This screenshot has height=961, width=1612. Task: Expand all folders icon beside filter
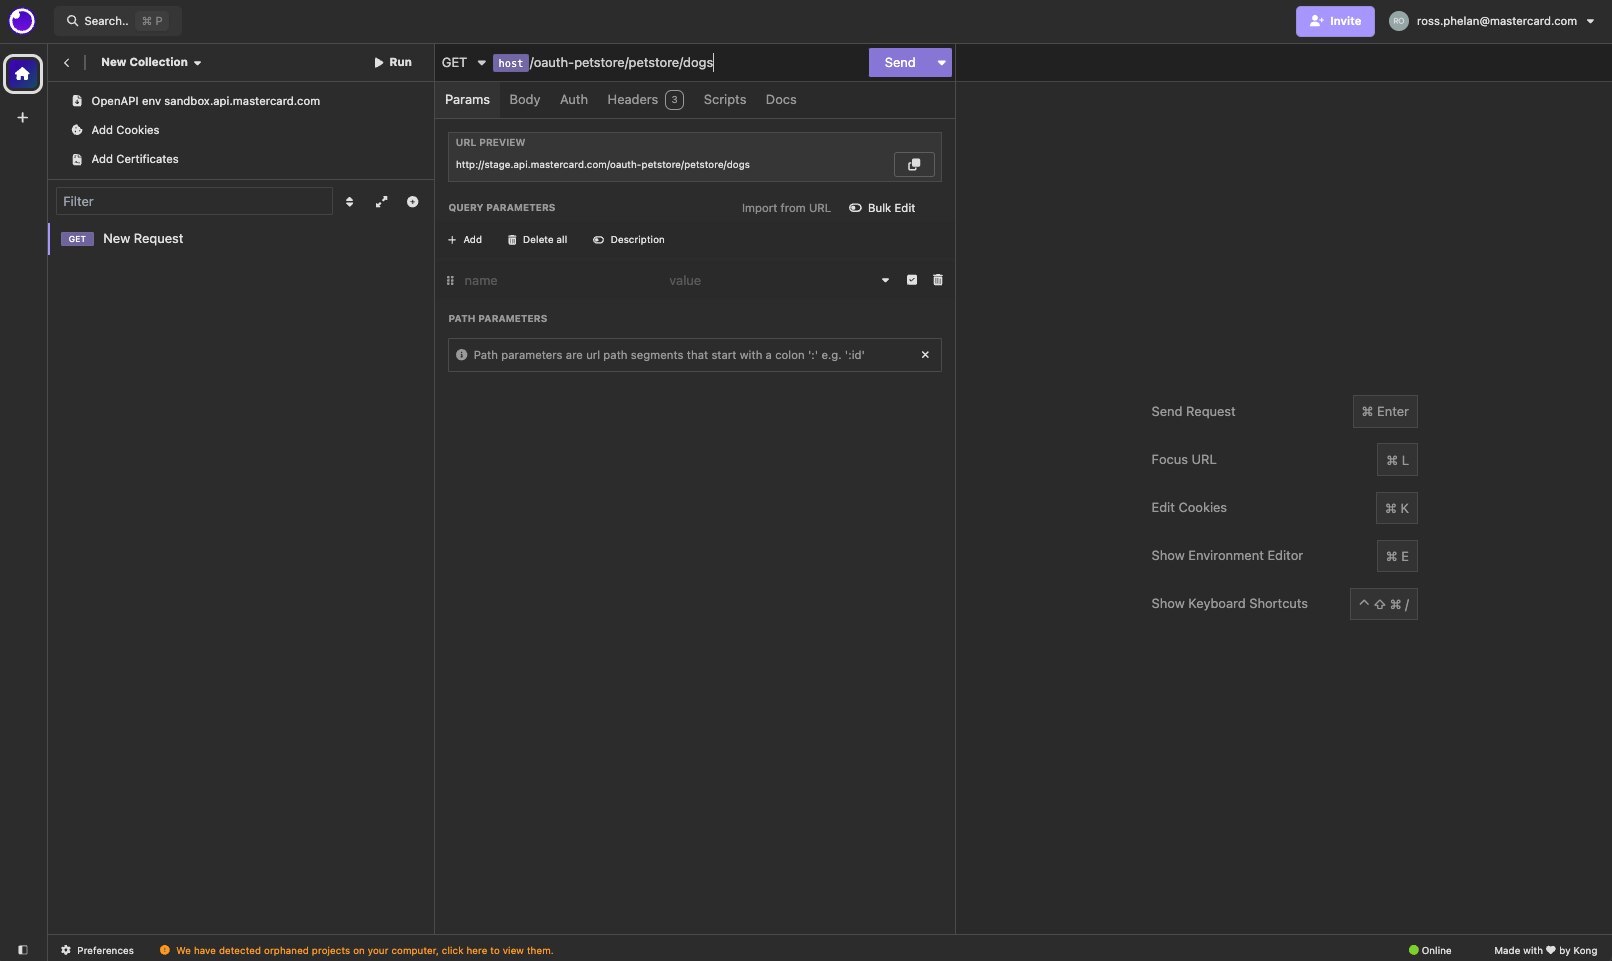[381, 202]
